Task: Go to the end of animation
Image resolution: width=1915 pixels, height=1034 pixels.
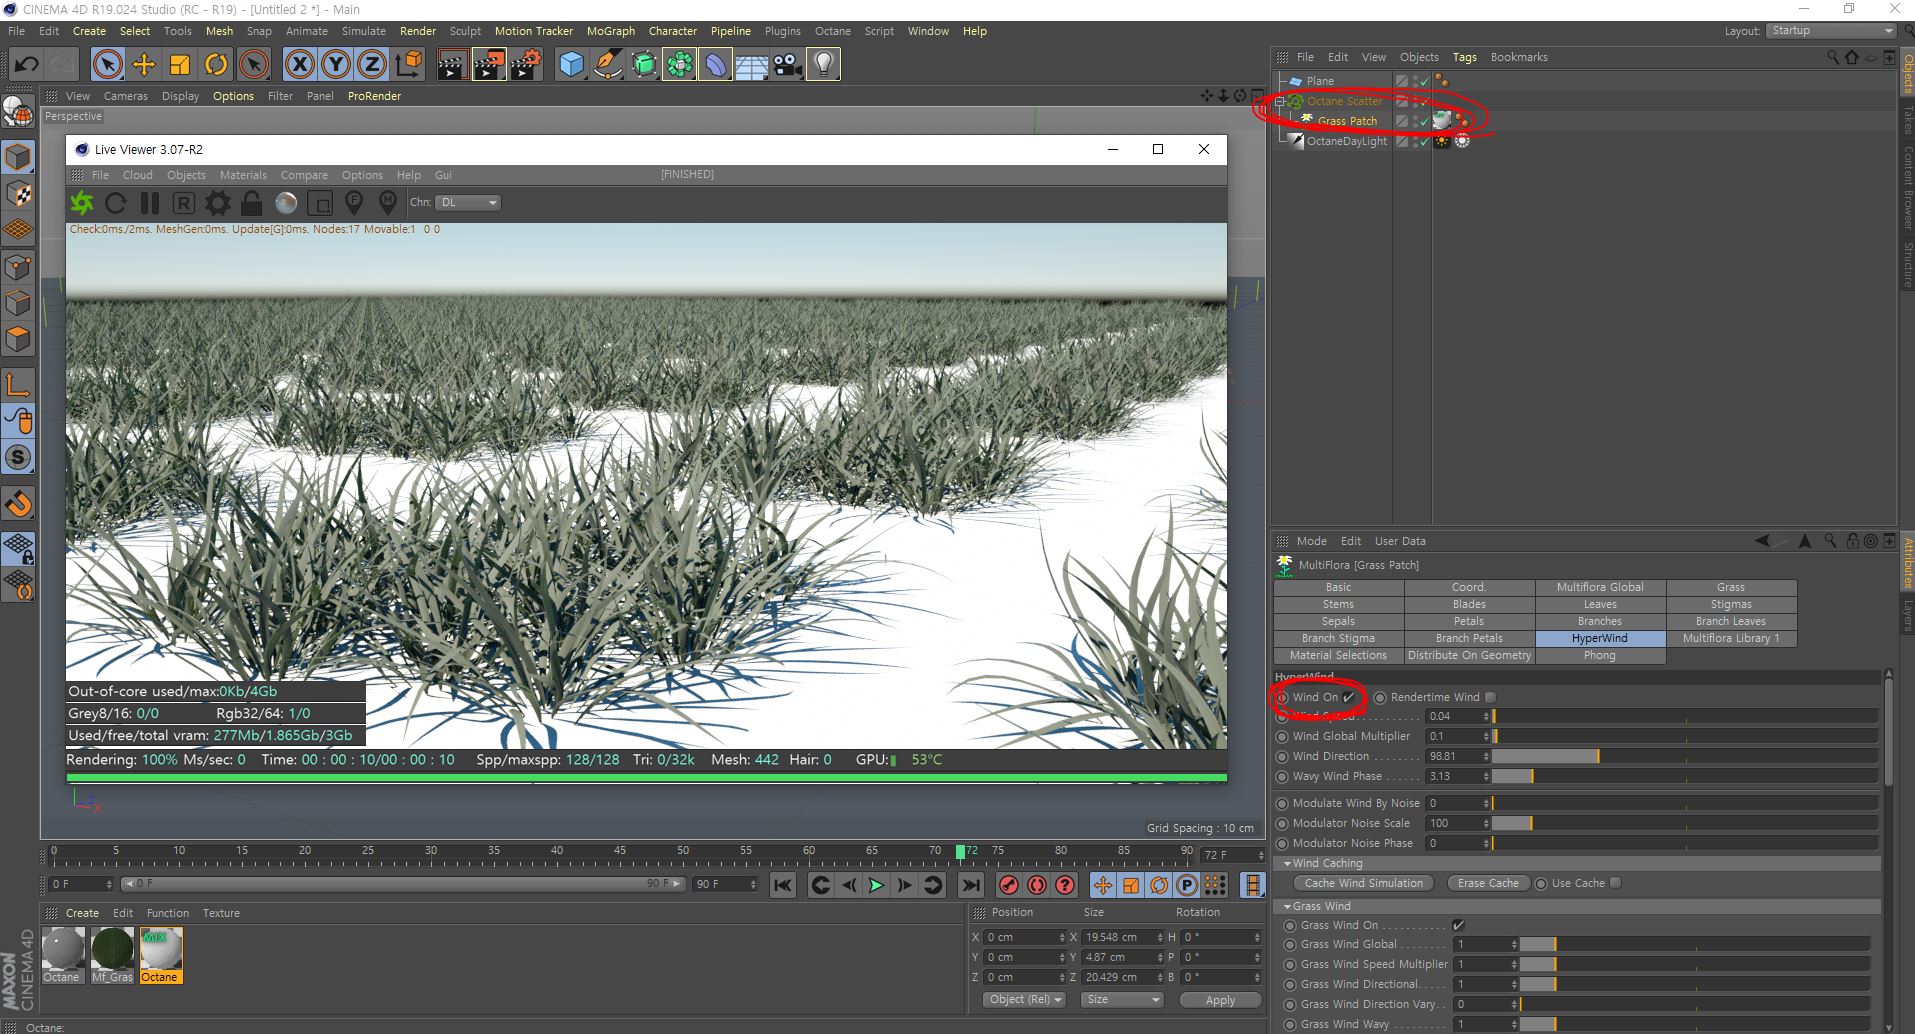Action: pyautogui.click(x=970, y=885)
